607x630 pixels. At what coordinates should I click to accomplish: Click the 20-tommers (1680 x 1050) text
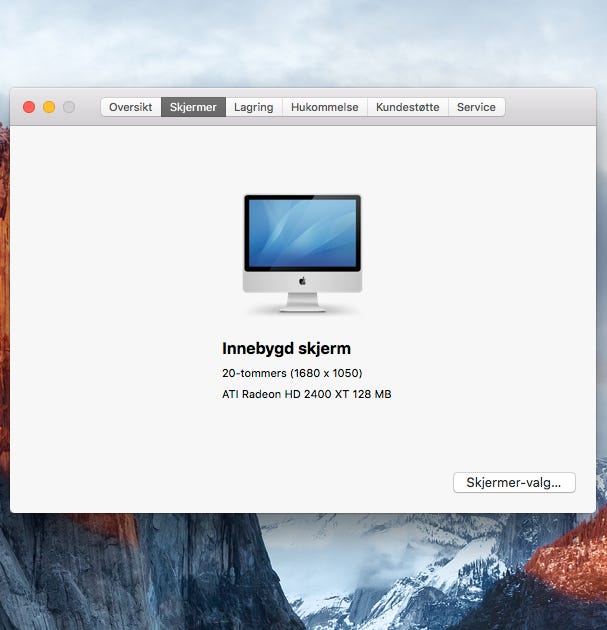(x=292, y=373)
